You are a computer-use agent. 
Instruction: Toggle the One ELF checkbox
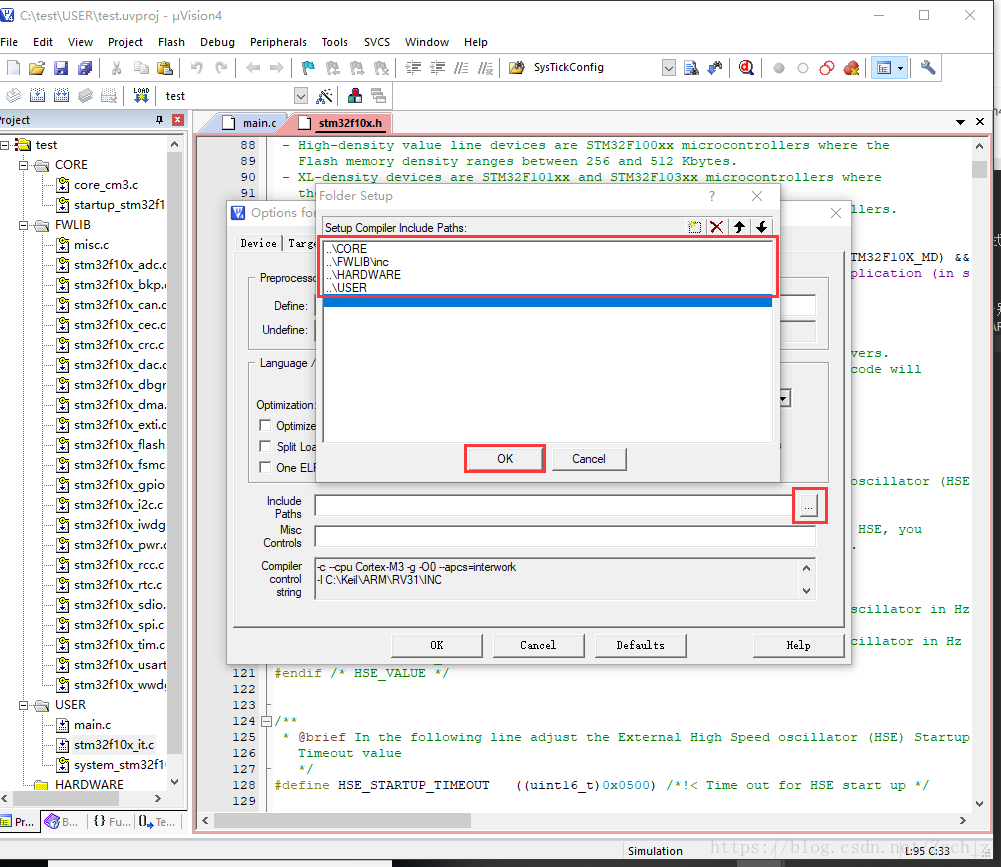point(265,467)
